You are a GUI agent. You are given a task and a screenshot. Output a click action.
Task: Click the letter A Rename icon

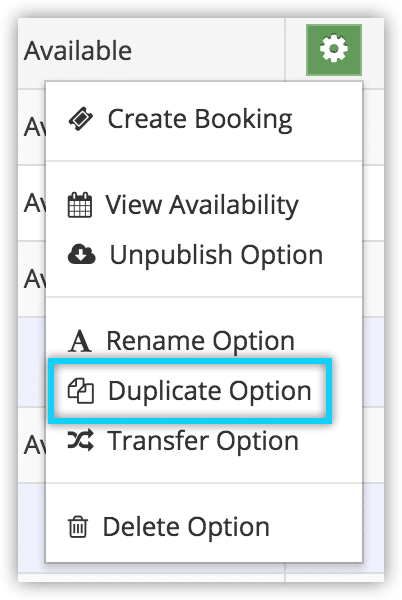80,341
